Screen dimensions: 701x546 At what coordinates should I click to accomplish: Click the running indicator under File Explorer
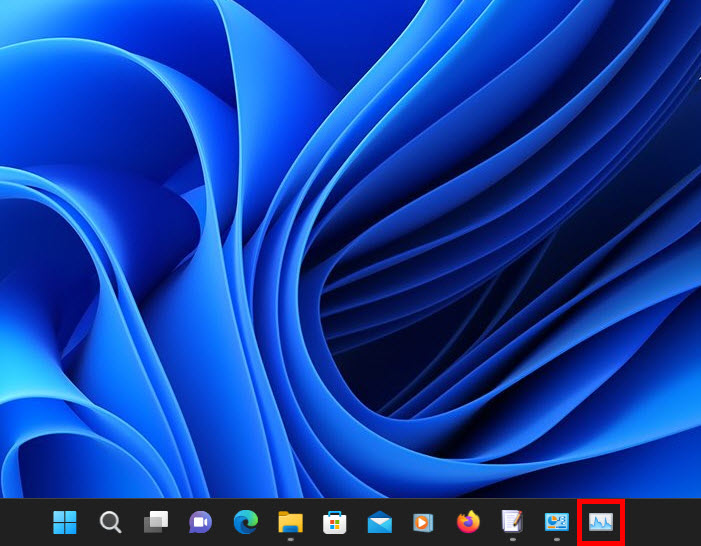(290, 539)
